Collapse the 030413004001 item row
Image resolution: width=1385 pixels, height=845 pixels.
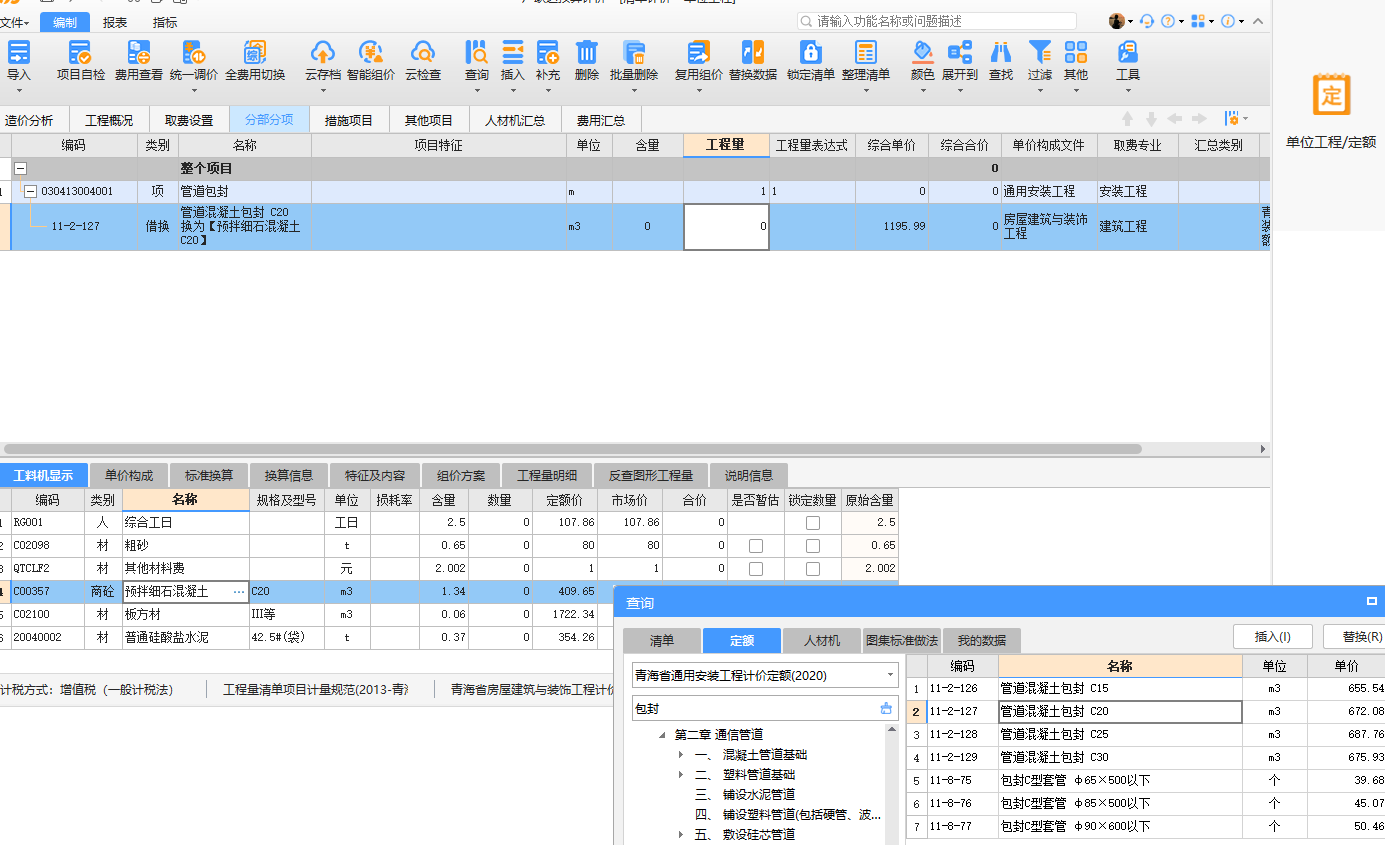30,191
